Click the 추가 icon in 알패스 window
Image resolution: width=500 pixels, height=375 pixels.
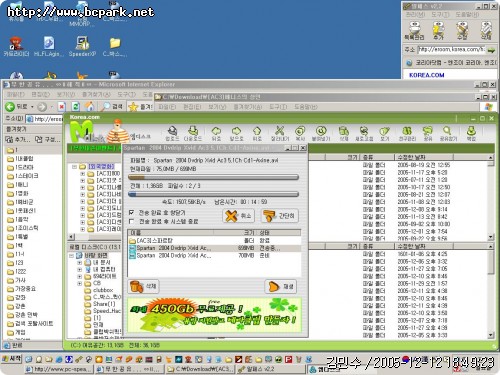click(x=438, y=31)
